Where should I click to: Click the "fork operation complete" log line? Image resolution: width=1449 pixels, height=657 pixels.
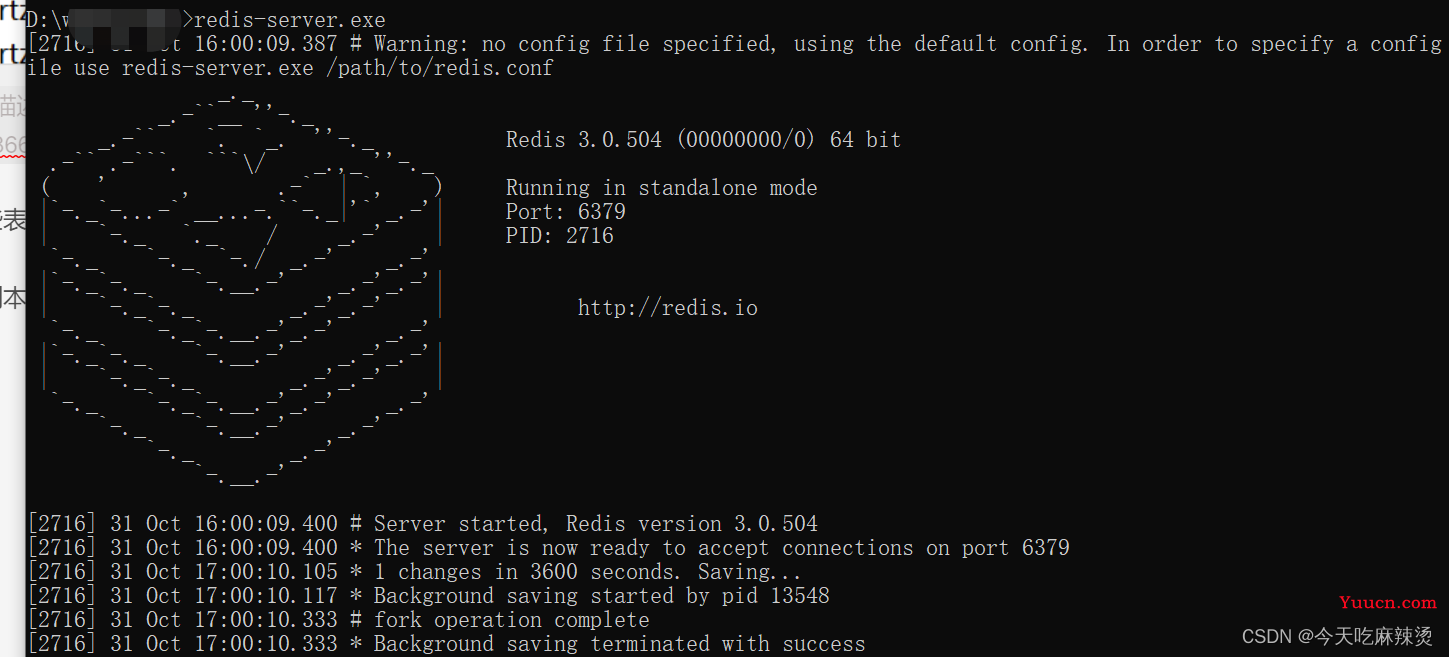point(339,620)
